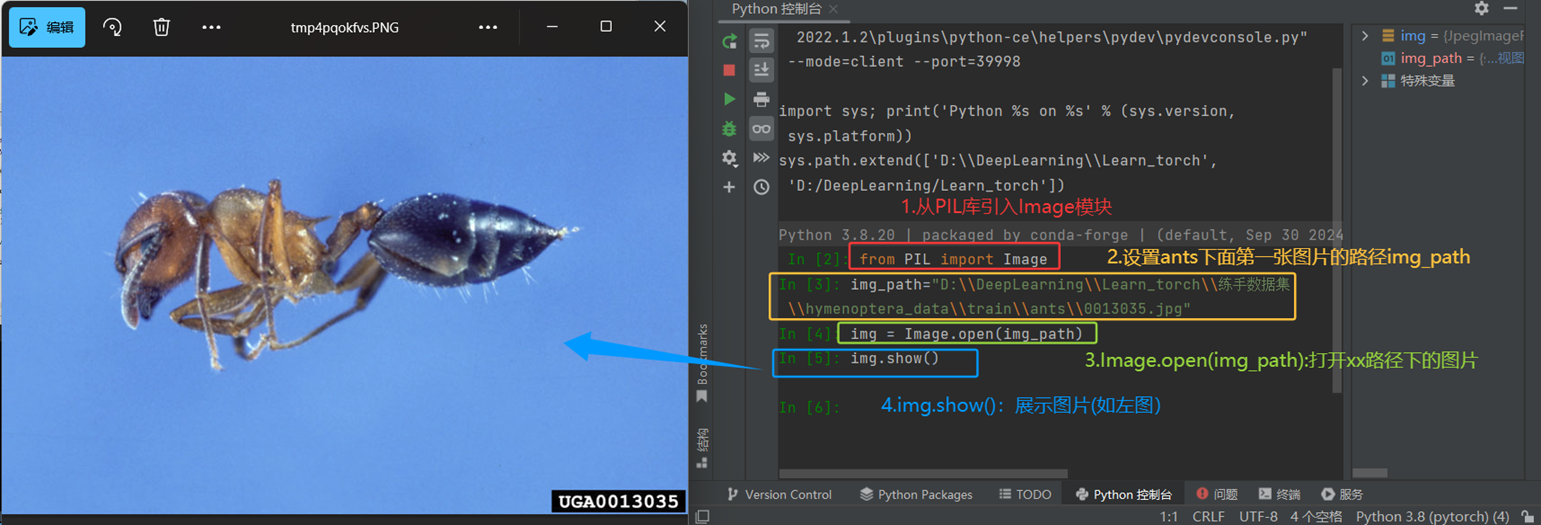Open the Version Control tool window
Viewport: 1541px width, 525px height.
pos(778,494)
